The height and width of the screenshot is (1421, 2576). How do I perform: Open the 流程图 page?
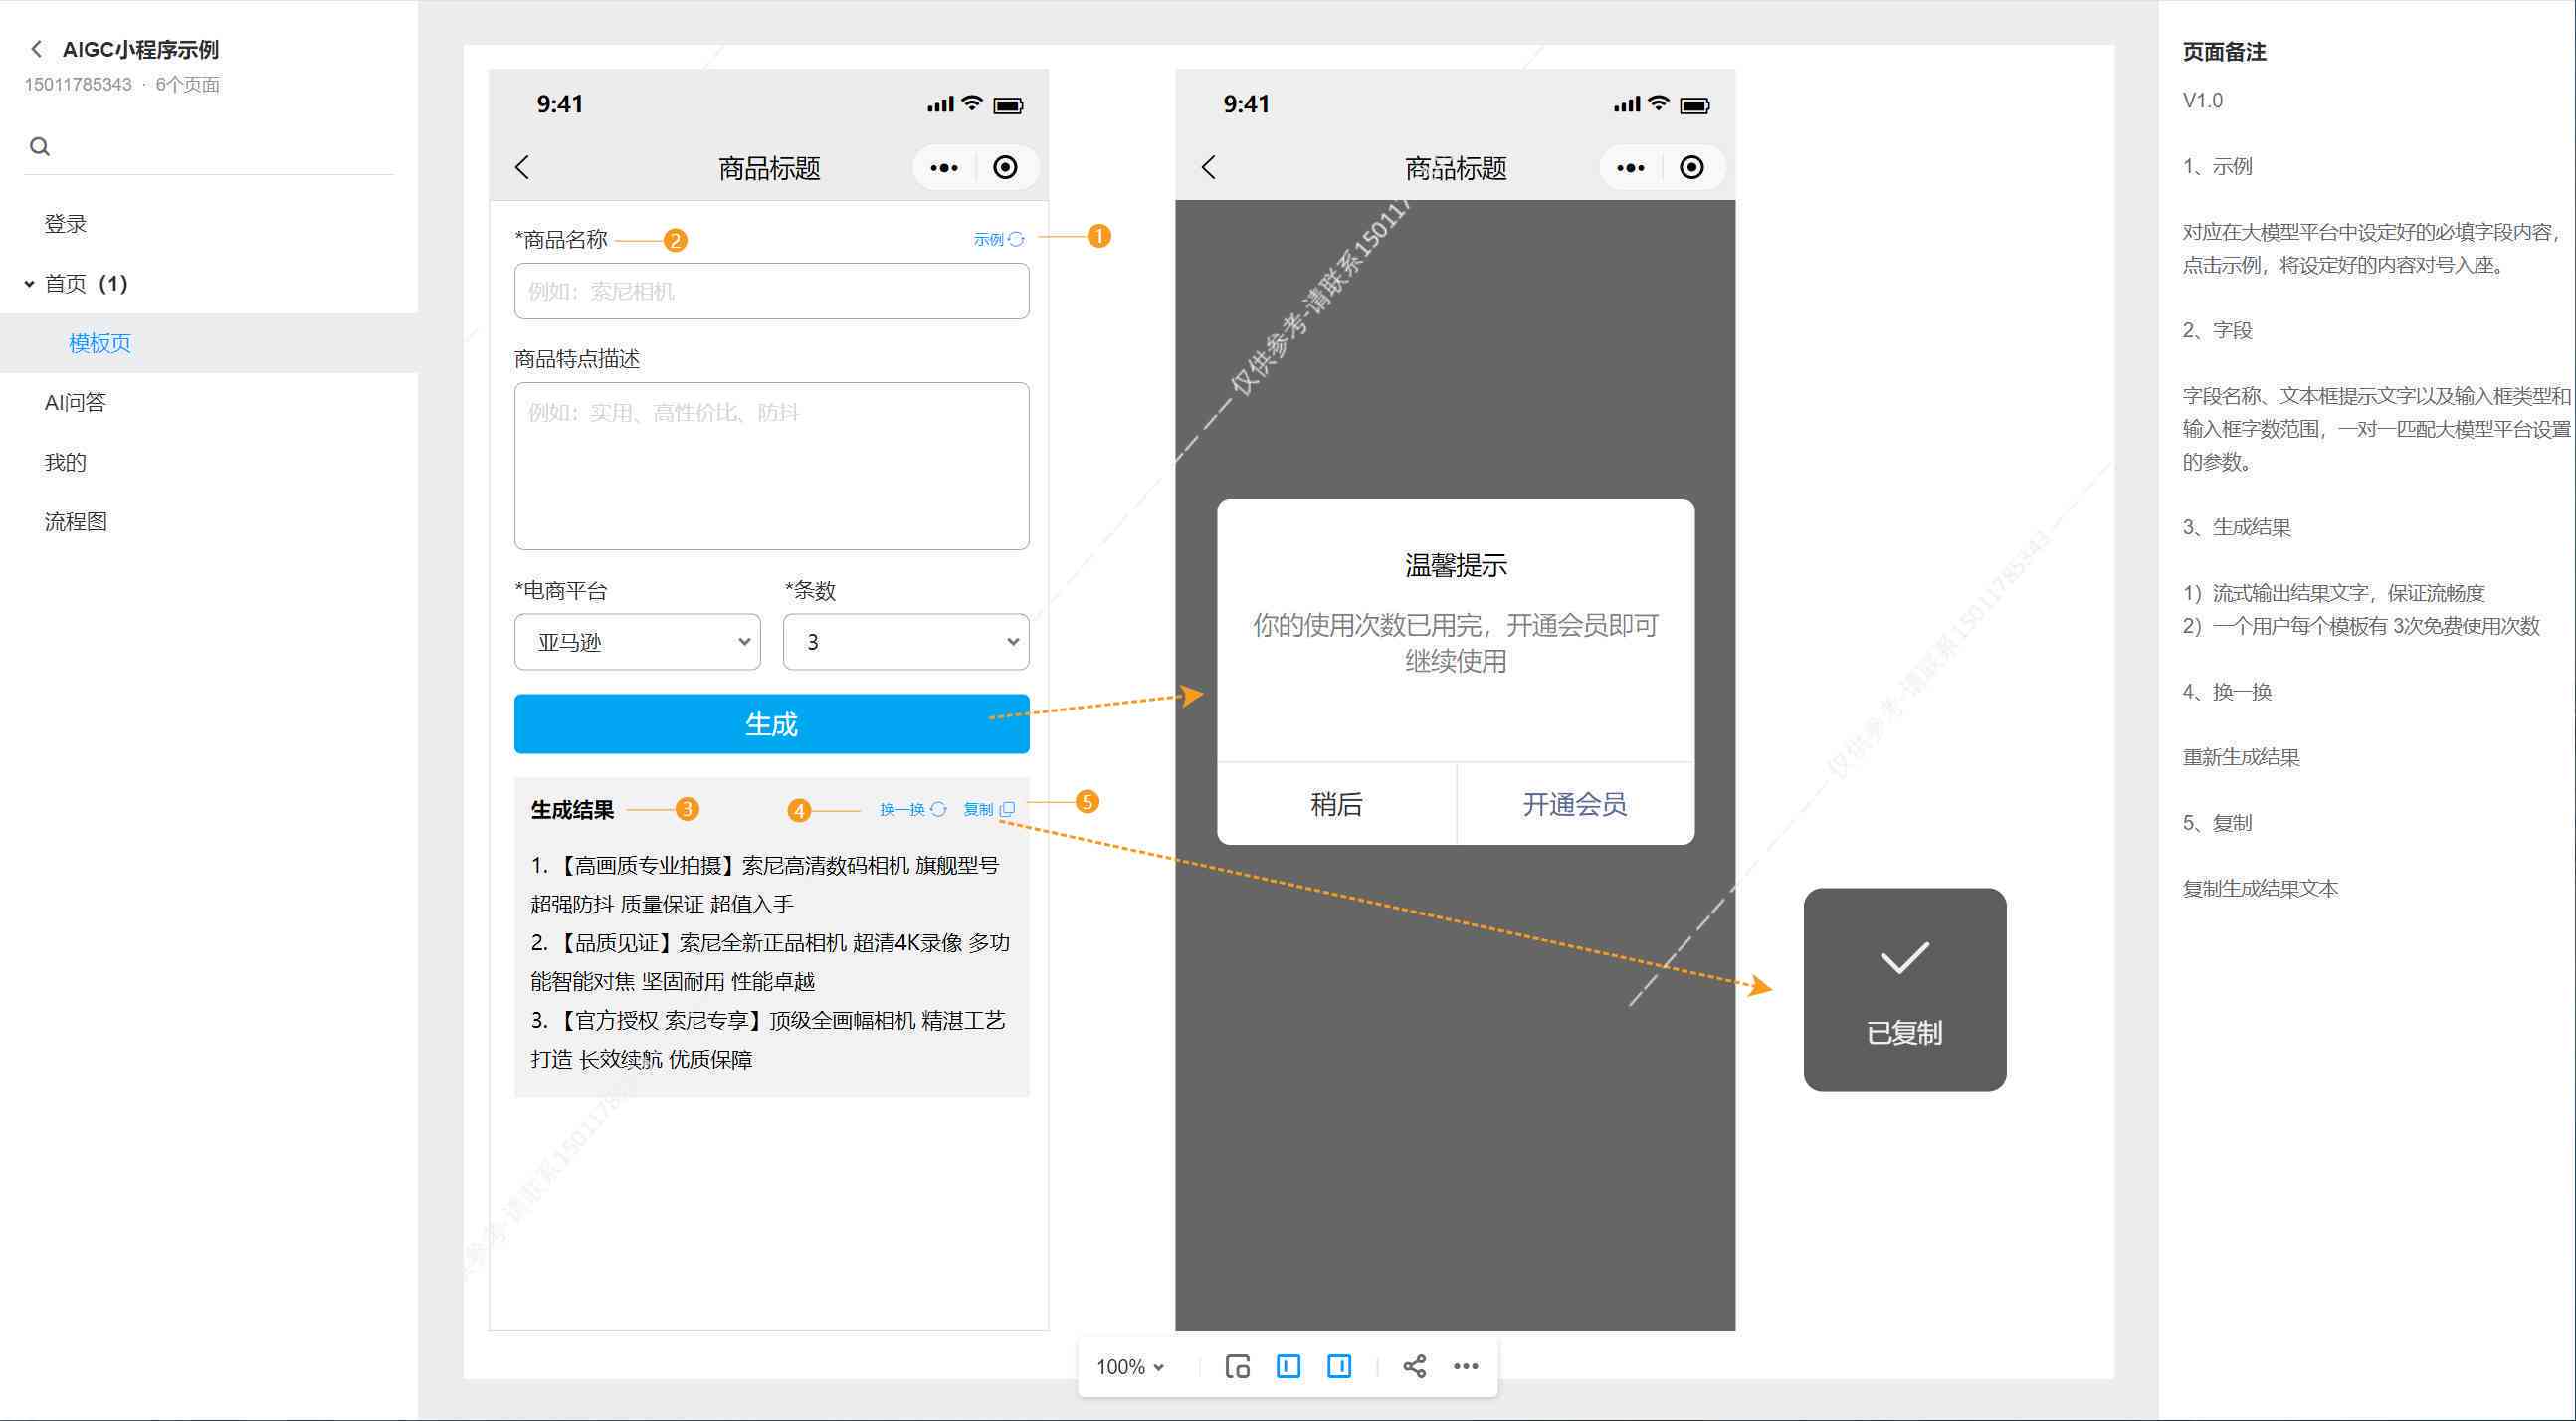[76, 522]
